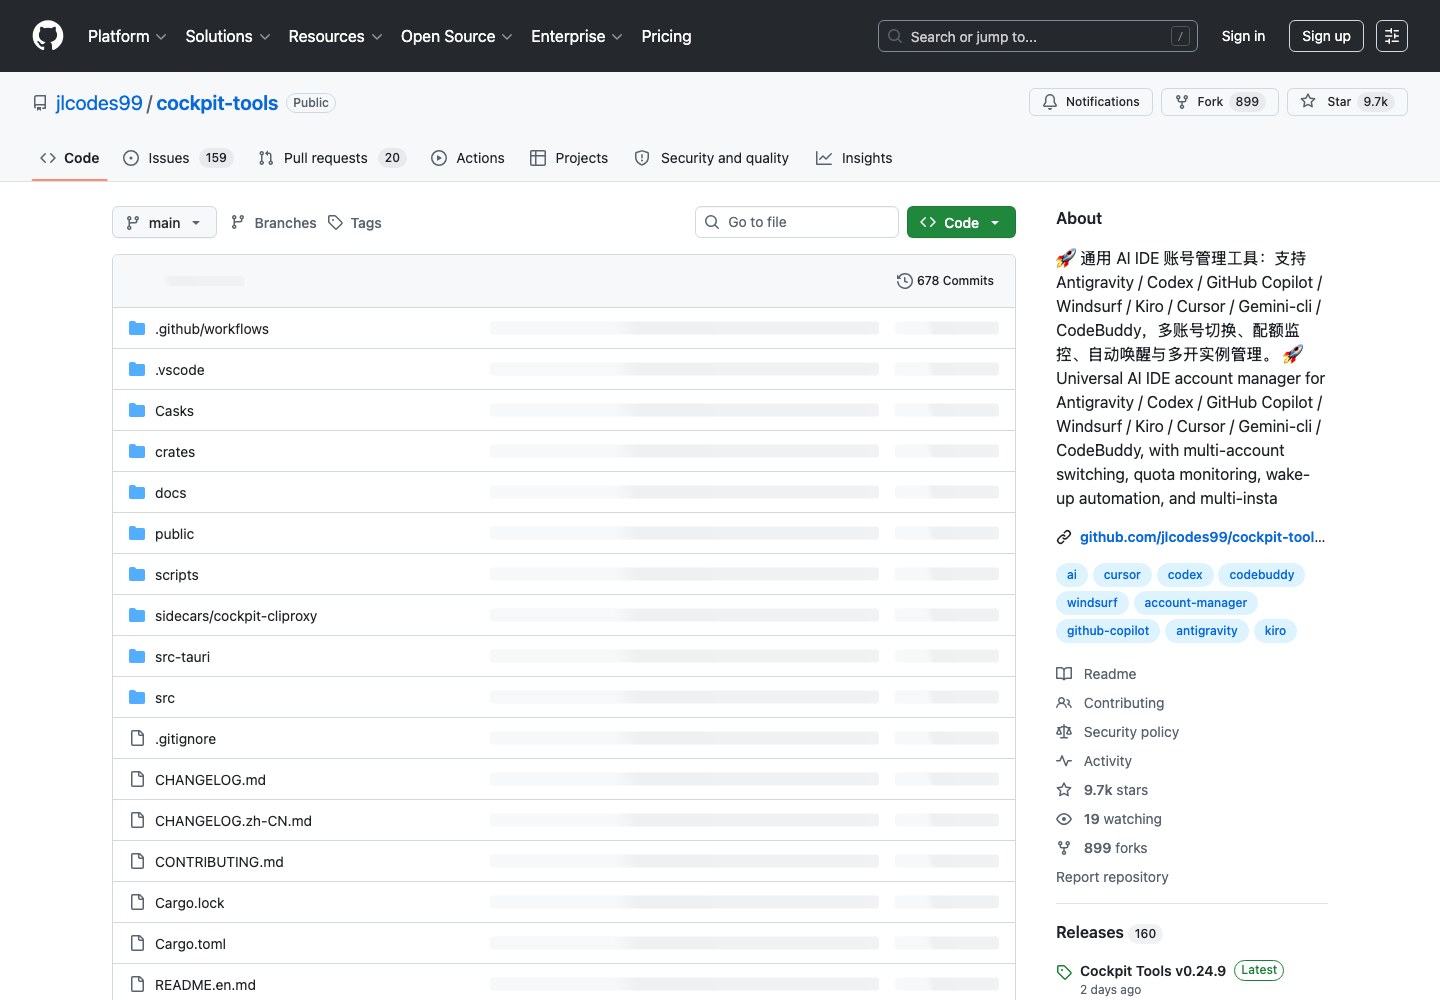Open the 678 Commits history
The height and width of the screenshot is (1000, 1440).
[x=945, y=281]
